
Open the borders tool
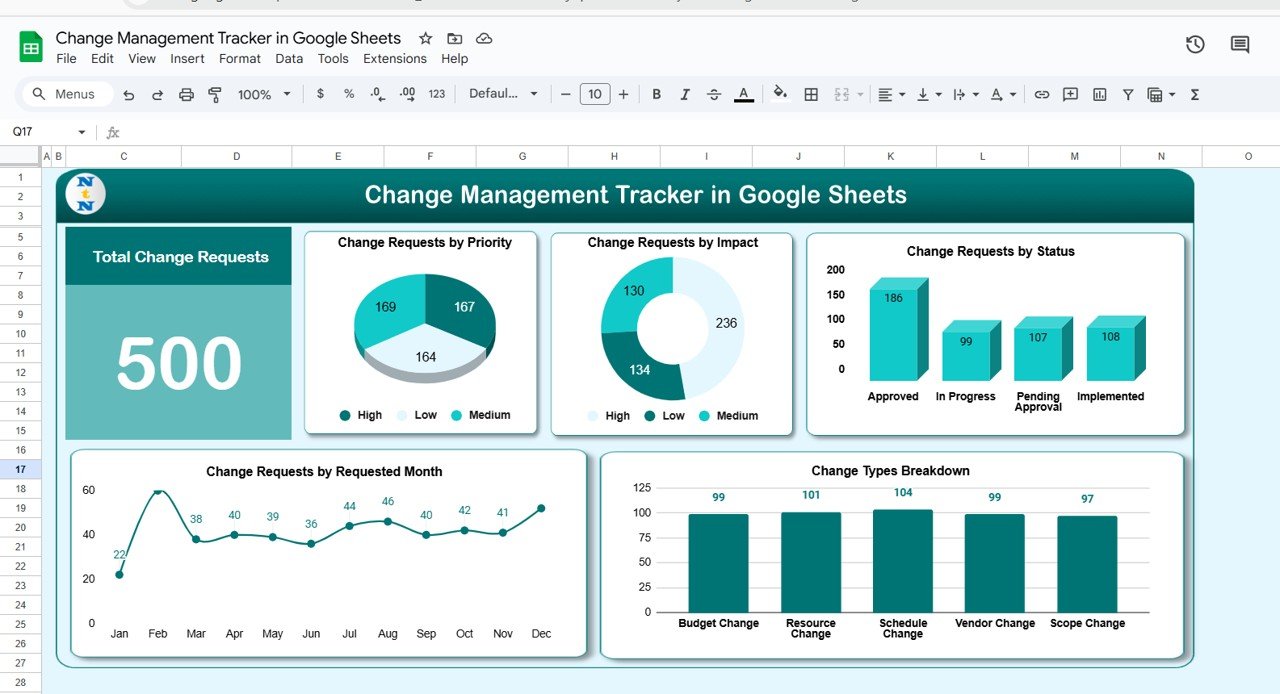[811, 94]
